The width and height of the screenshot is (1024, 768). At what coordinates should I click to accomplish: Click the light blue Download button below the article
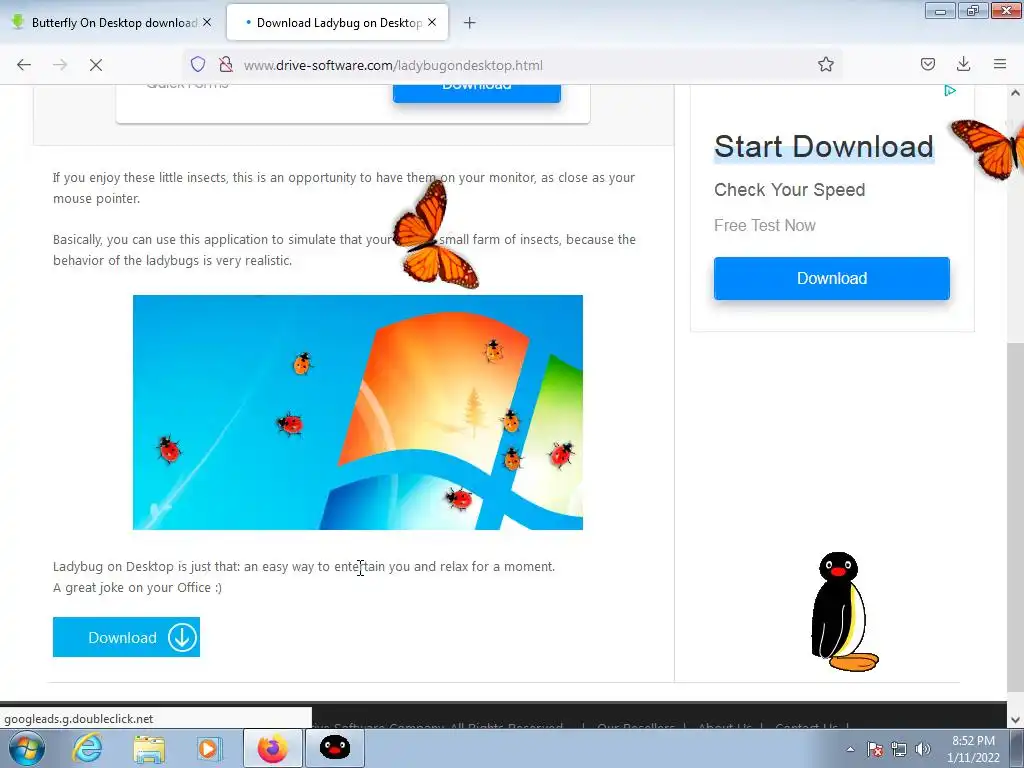(x=126, y=637)
